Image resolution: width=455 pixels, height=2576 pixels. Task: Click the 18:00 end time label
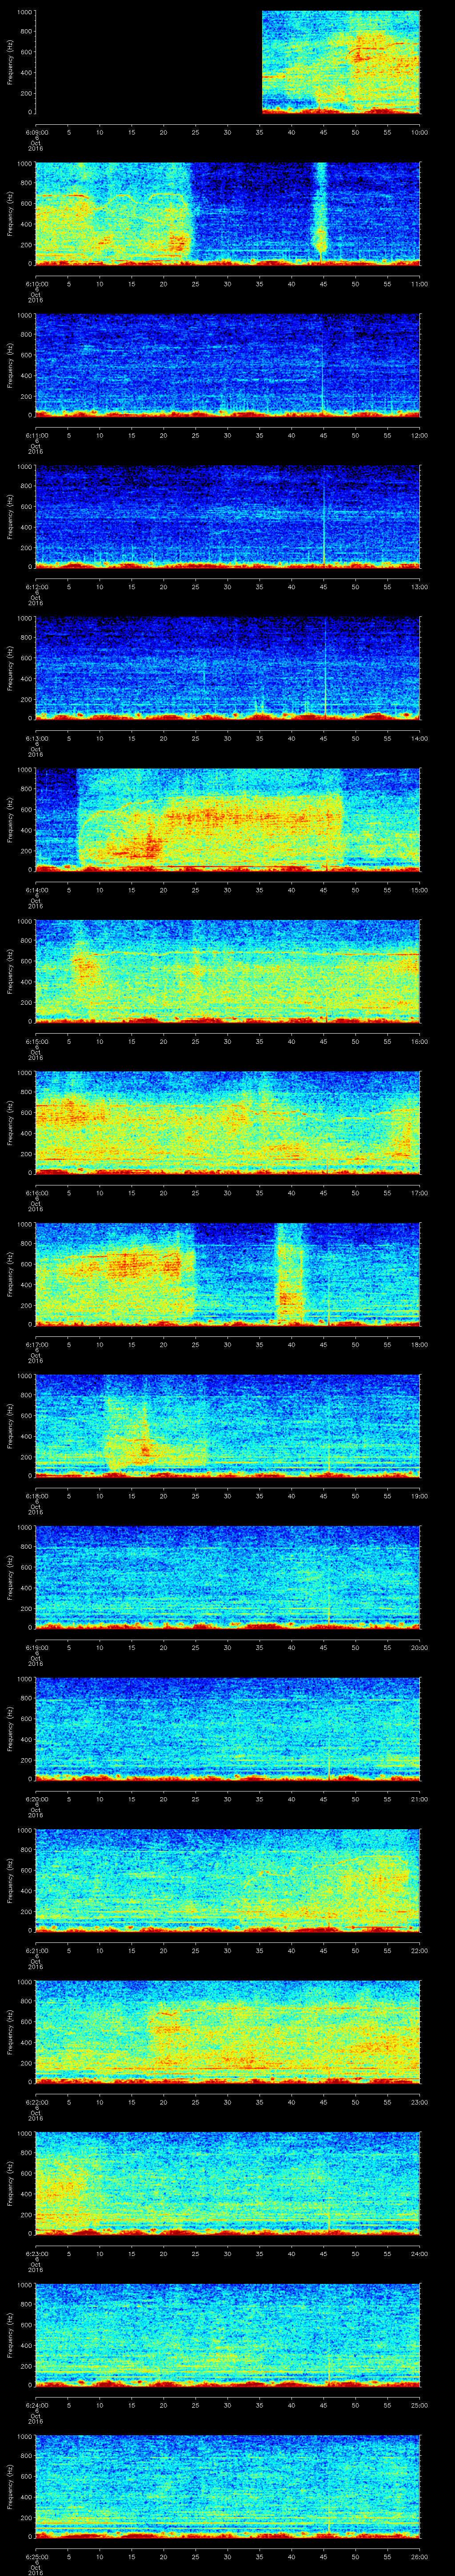(419, 1344)
